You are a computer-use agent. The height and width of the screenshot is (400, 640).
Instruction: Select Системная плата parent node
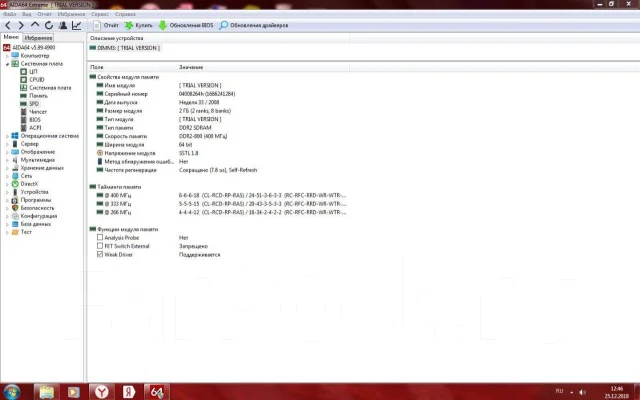(x=42, y=64)
